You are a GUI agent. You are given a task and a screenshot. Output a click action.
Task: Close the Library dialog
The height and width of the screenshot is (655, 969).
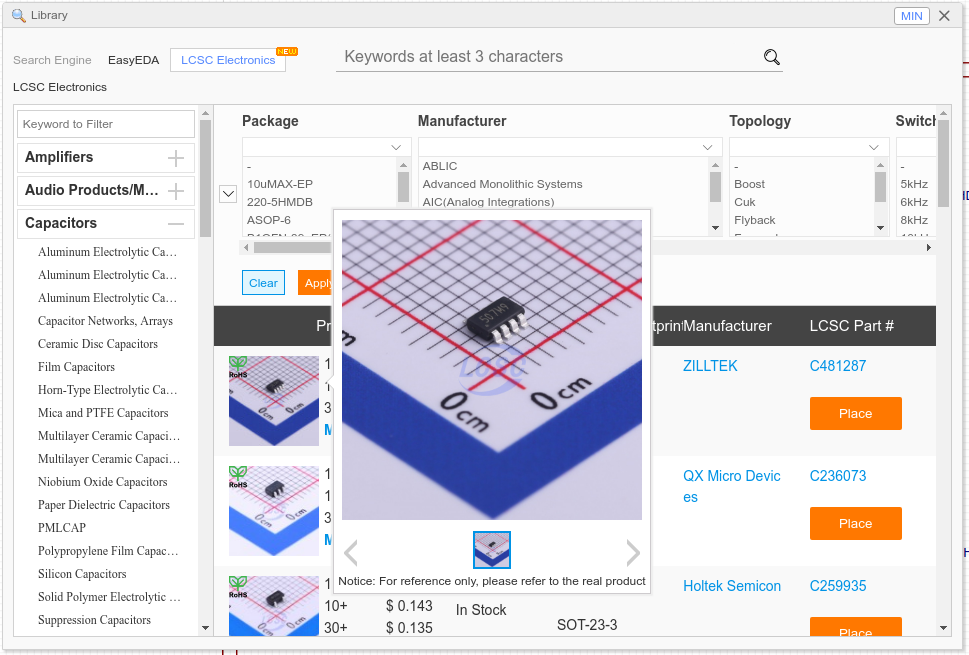pyautogui.click(x=944, y=16)
